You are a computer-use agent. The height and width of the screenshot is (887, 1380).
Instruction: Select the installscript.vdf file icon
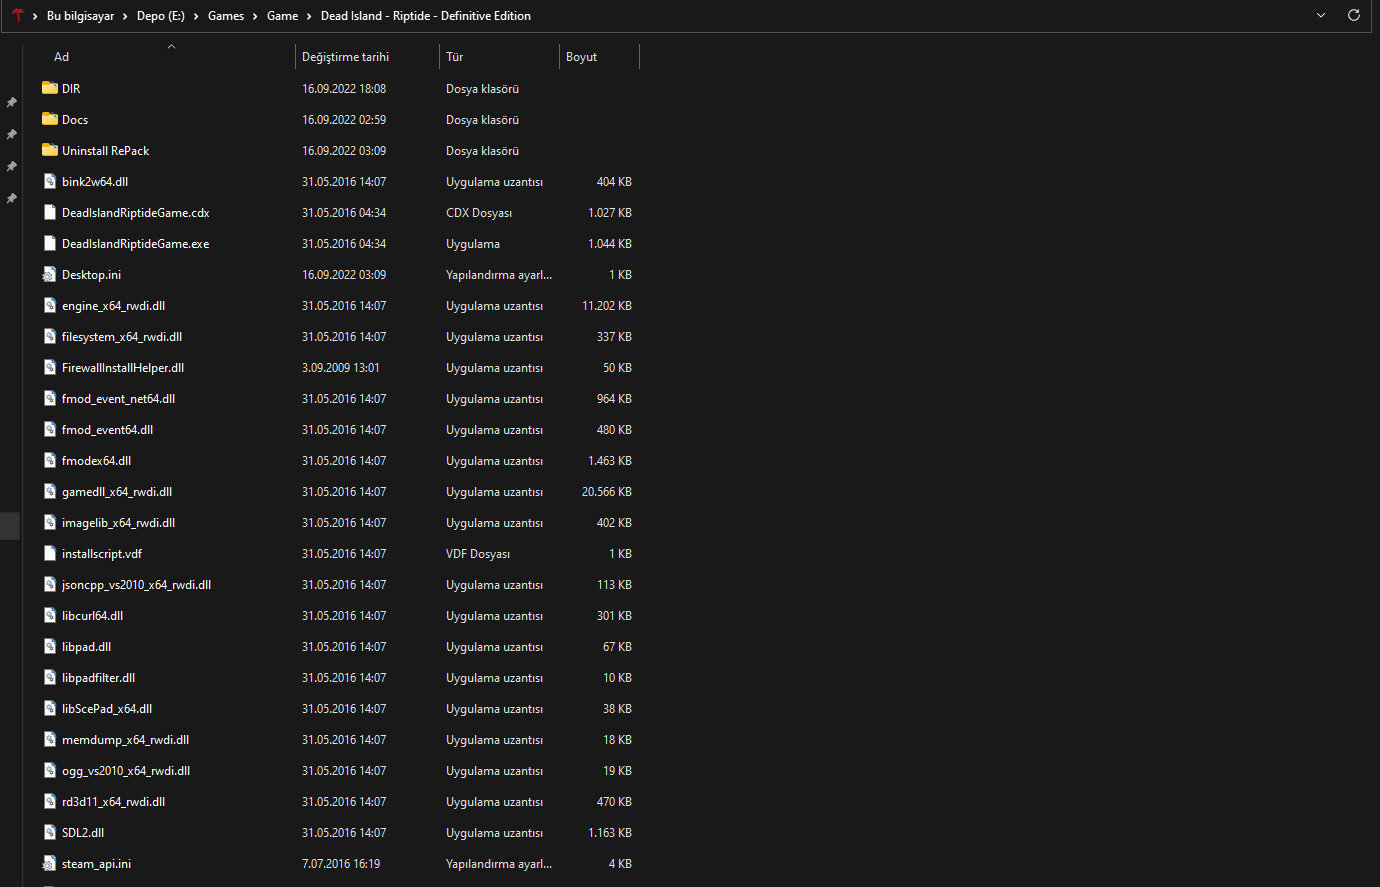coord(50,553)
